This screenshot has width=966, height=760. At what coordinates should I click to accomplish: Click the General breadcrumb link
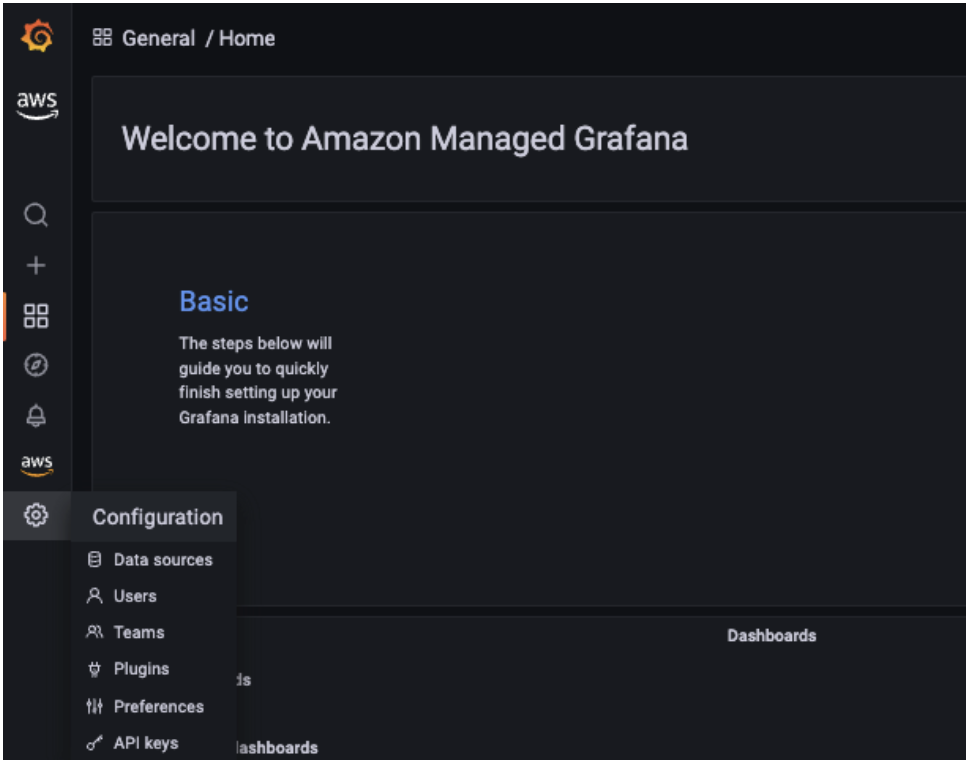click(x=158, y=38)
